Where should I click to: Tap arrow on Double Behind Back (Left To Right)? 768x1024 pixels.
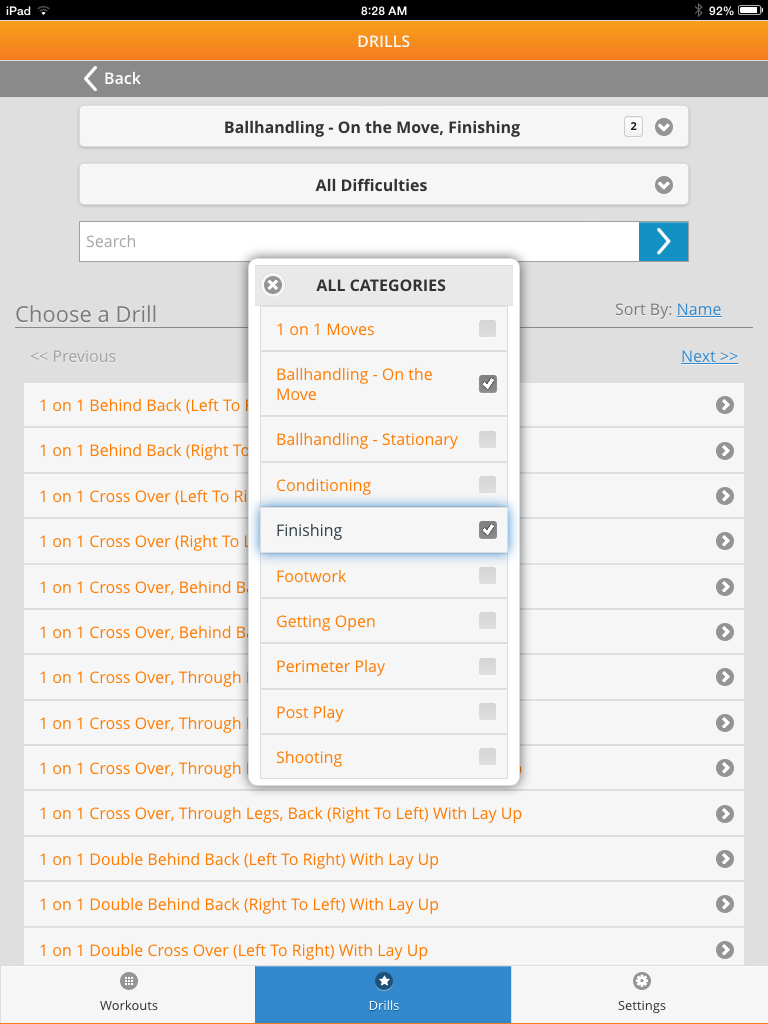coord(725,859)
